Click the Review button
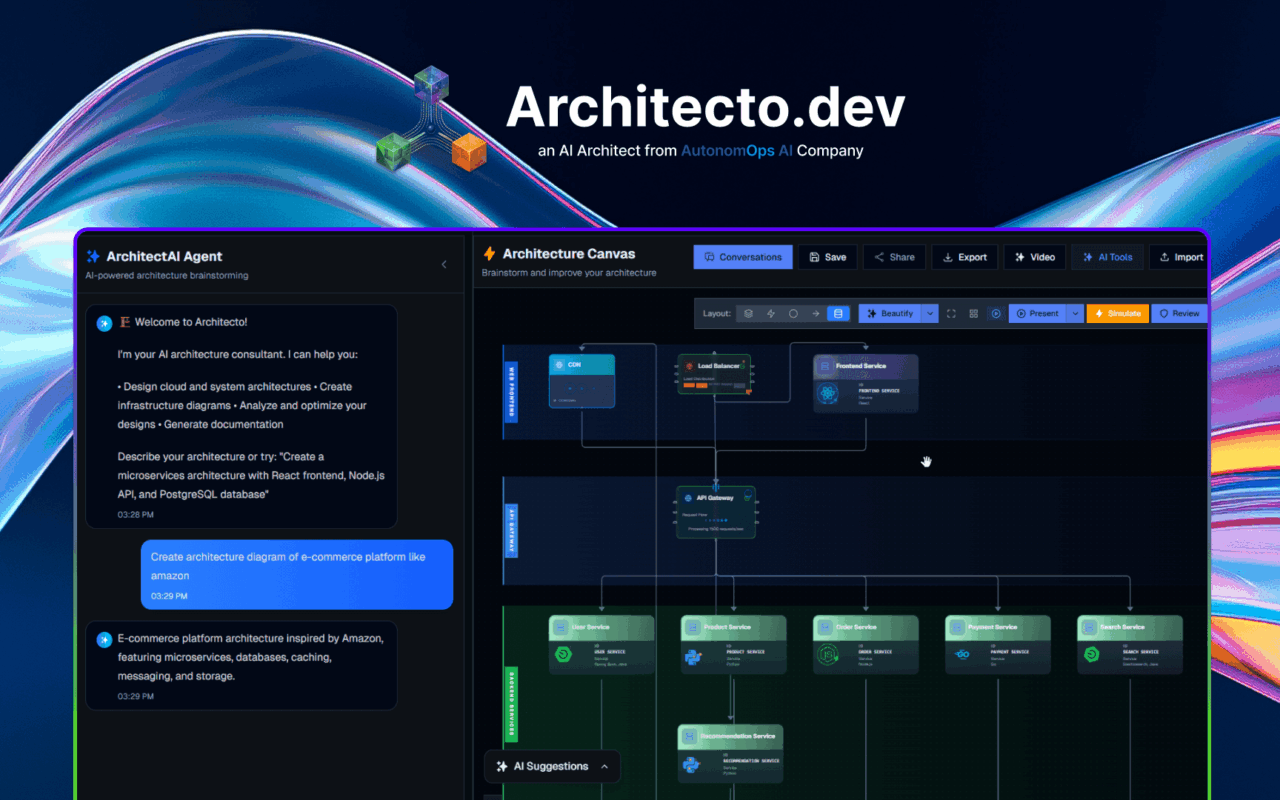Viewport: 1280px width, 800px height. (1179, 313)
